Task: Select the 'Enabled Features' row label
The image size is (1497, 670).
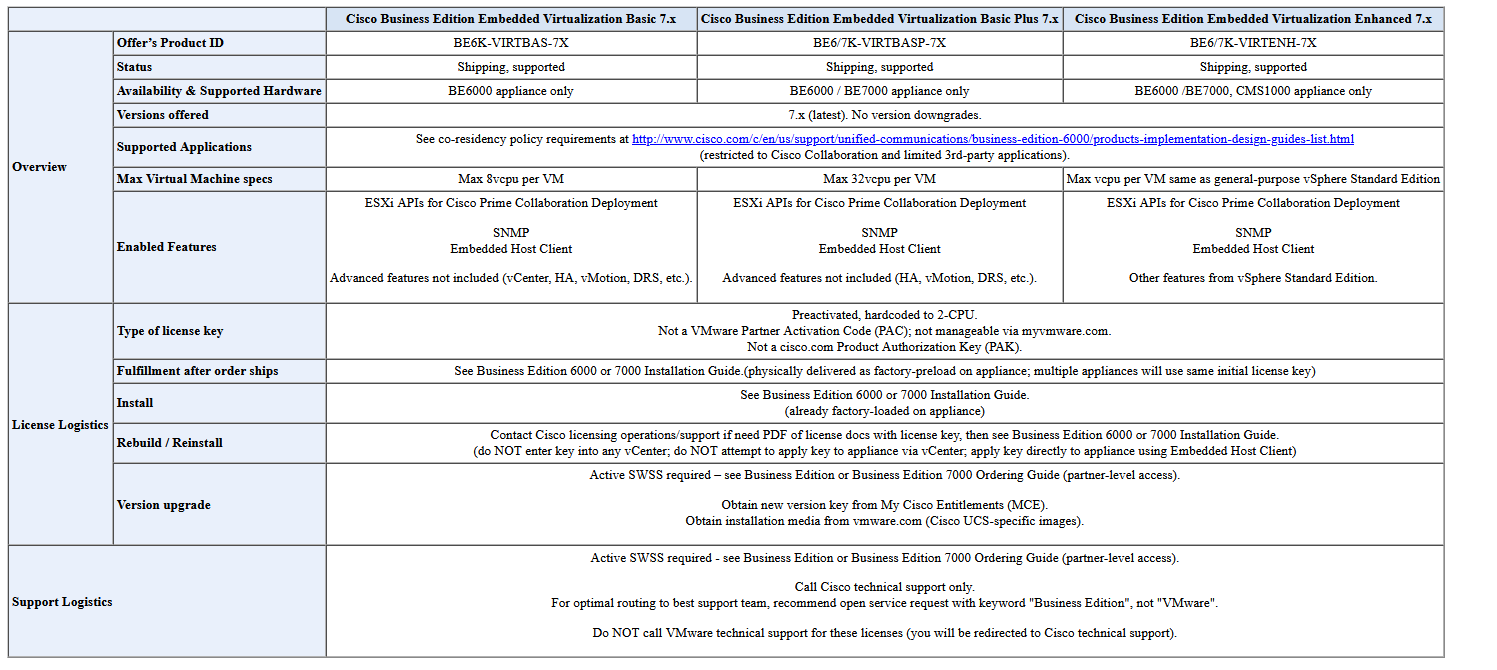Action: (x=167, y=247)
